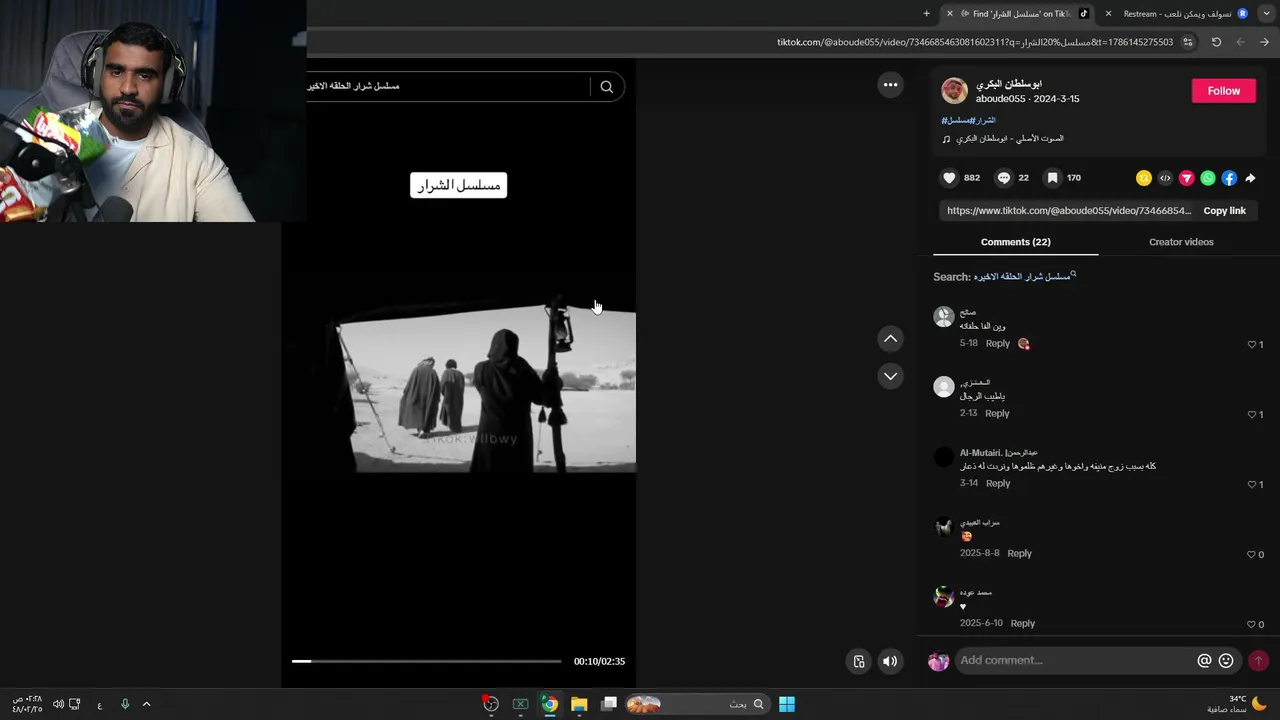Post the comment with the red arrow button
Image resolution: width=1280 pixels, height=720 pixels.
[1258, 661]
